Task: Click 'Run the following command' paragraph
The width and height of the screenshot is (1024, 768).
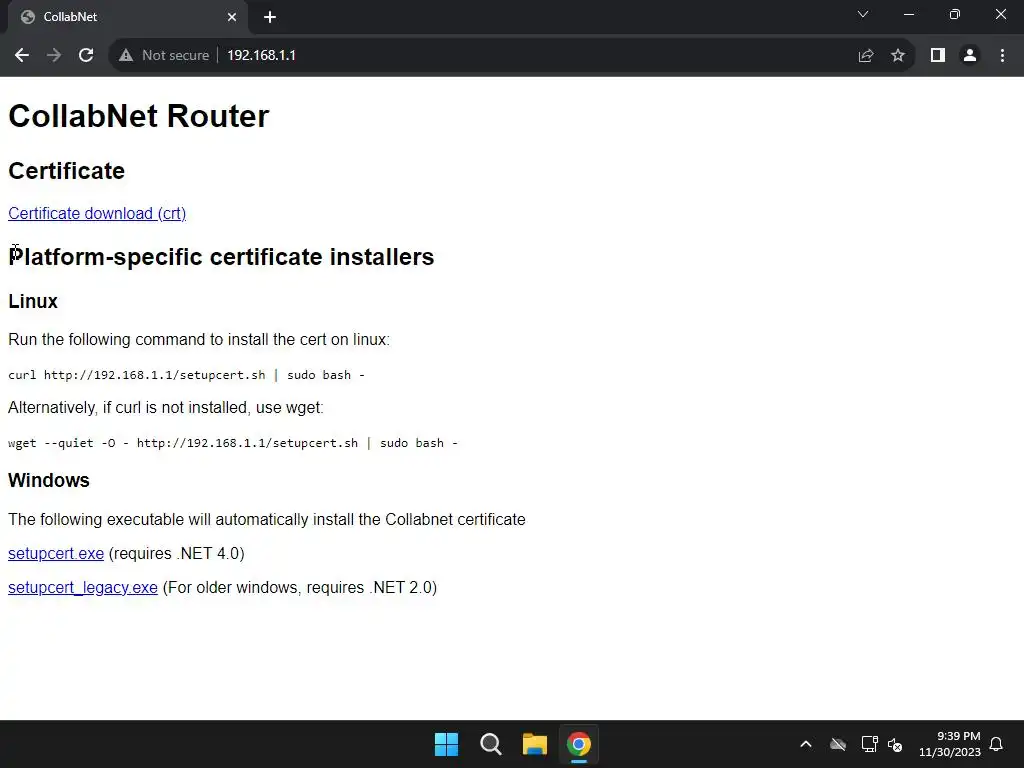Action: 199,340
